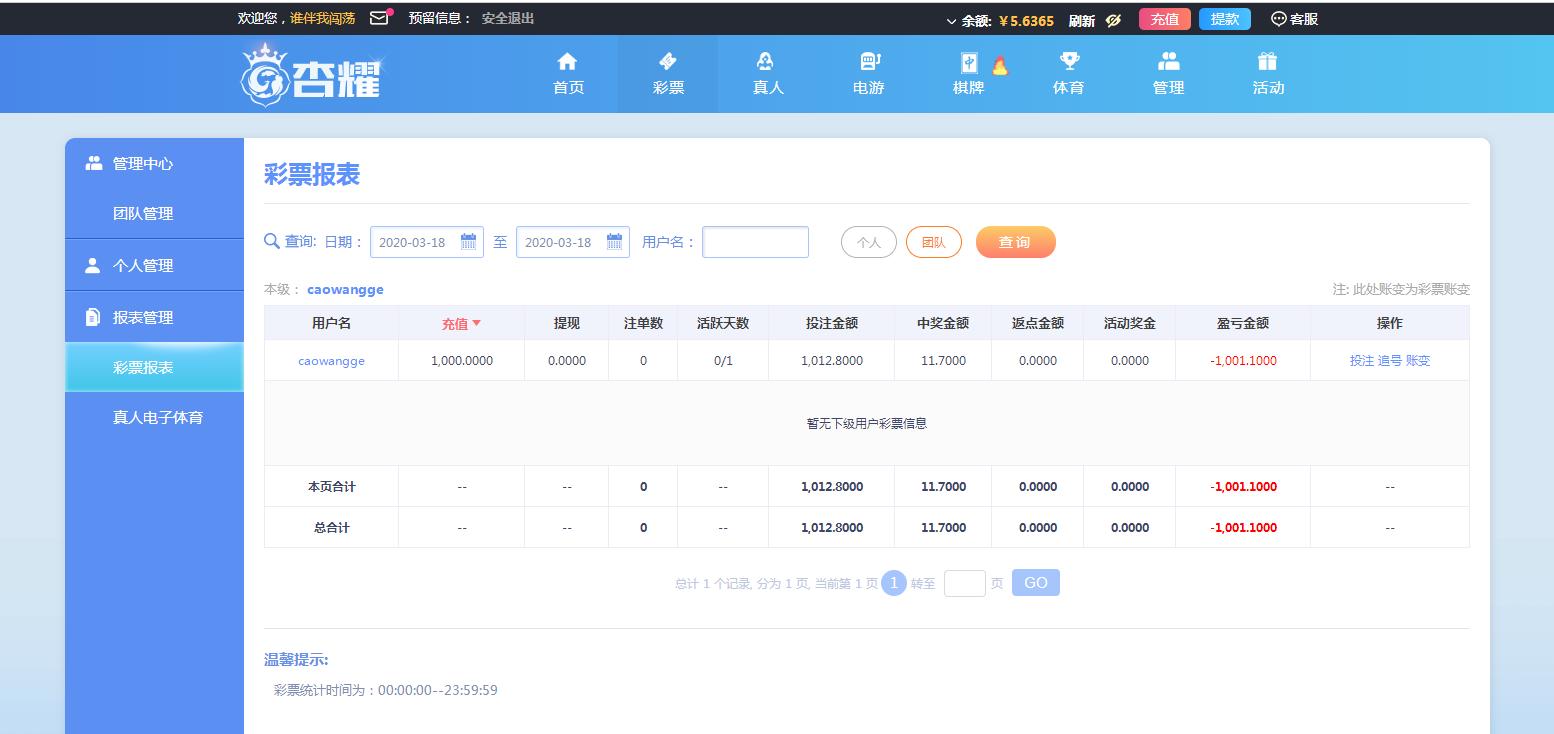This screenshot has height=734, width=1554.
Task: Open the 电游 electronic games icon
Action: (868, 63)
